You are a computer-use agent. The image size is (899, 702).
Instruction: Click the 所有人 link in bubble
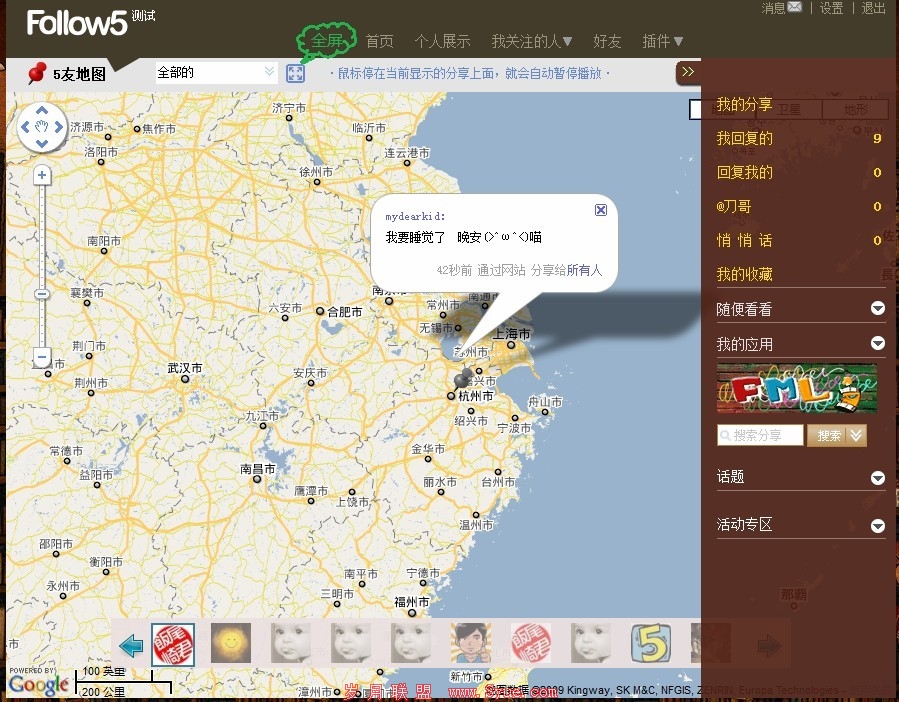584,270
